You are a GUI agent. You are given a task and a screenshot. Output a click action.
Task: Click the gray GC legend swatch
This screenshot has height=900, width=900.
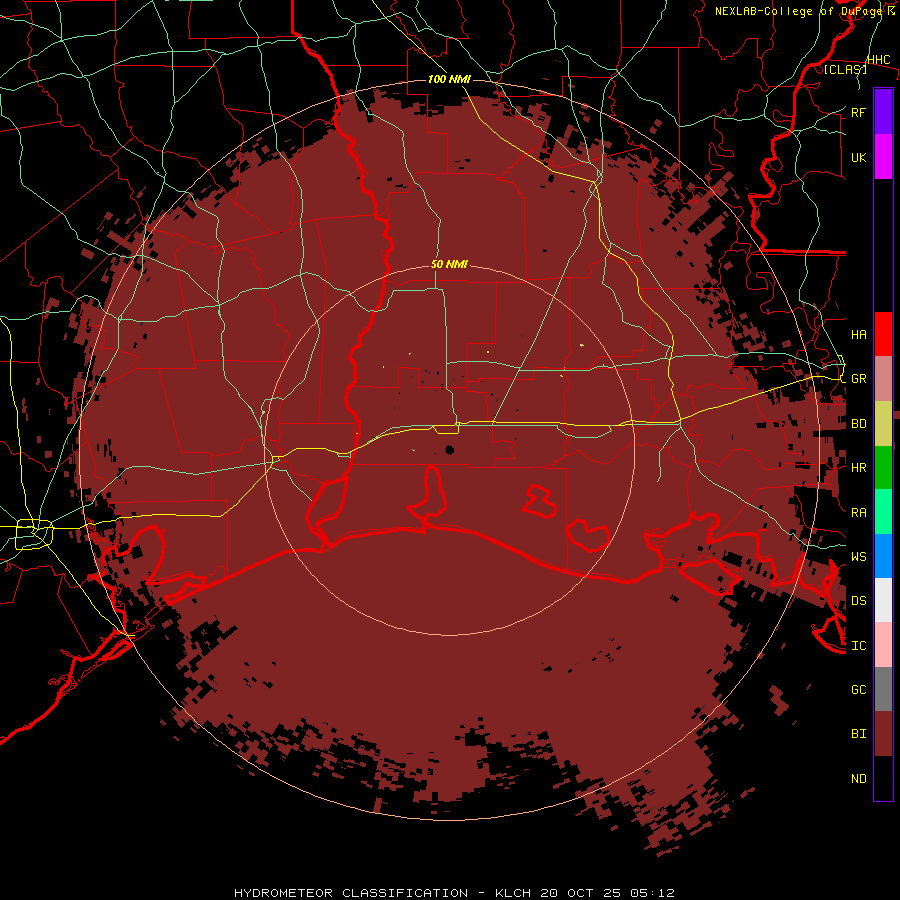click(883, 689)
